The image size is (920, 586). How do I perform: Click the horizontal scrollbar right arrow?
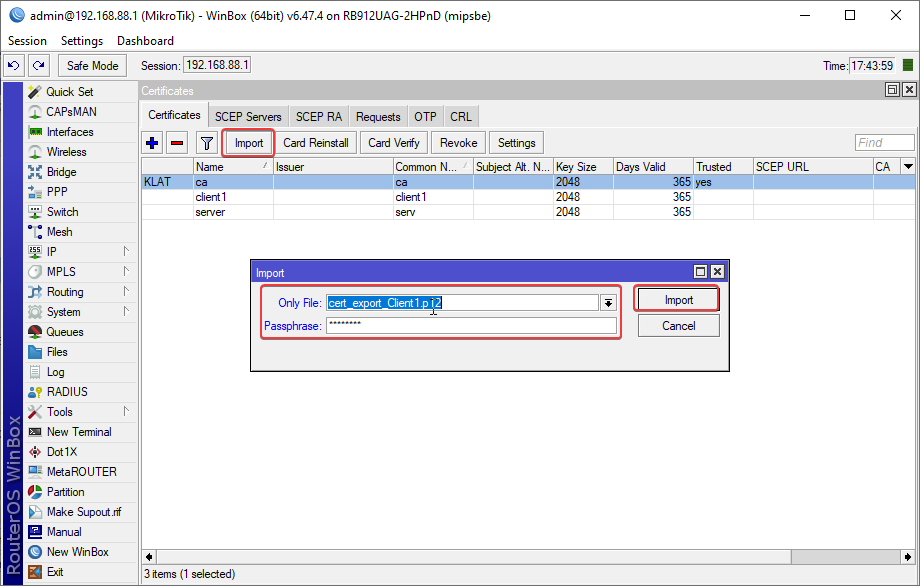(908, 557)
